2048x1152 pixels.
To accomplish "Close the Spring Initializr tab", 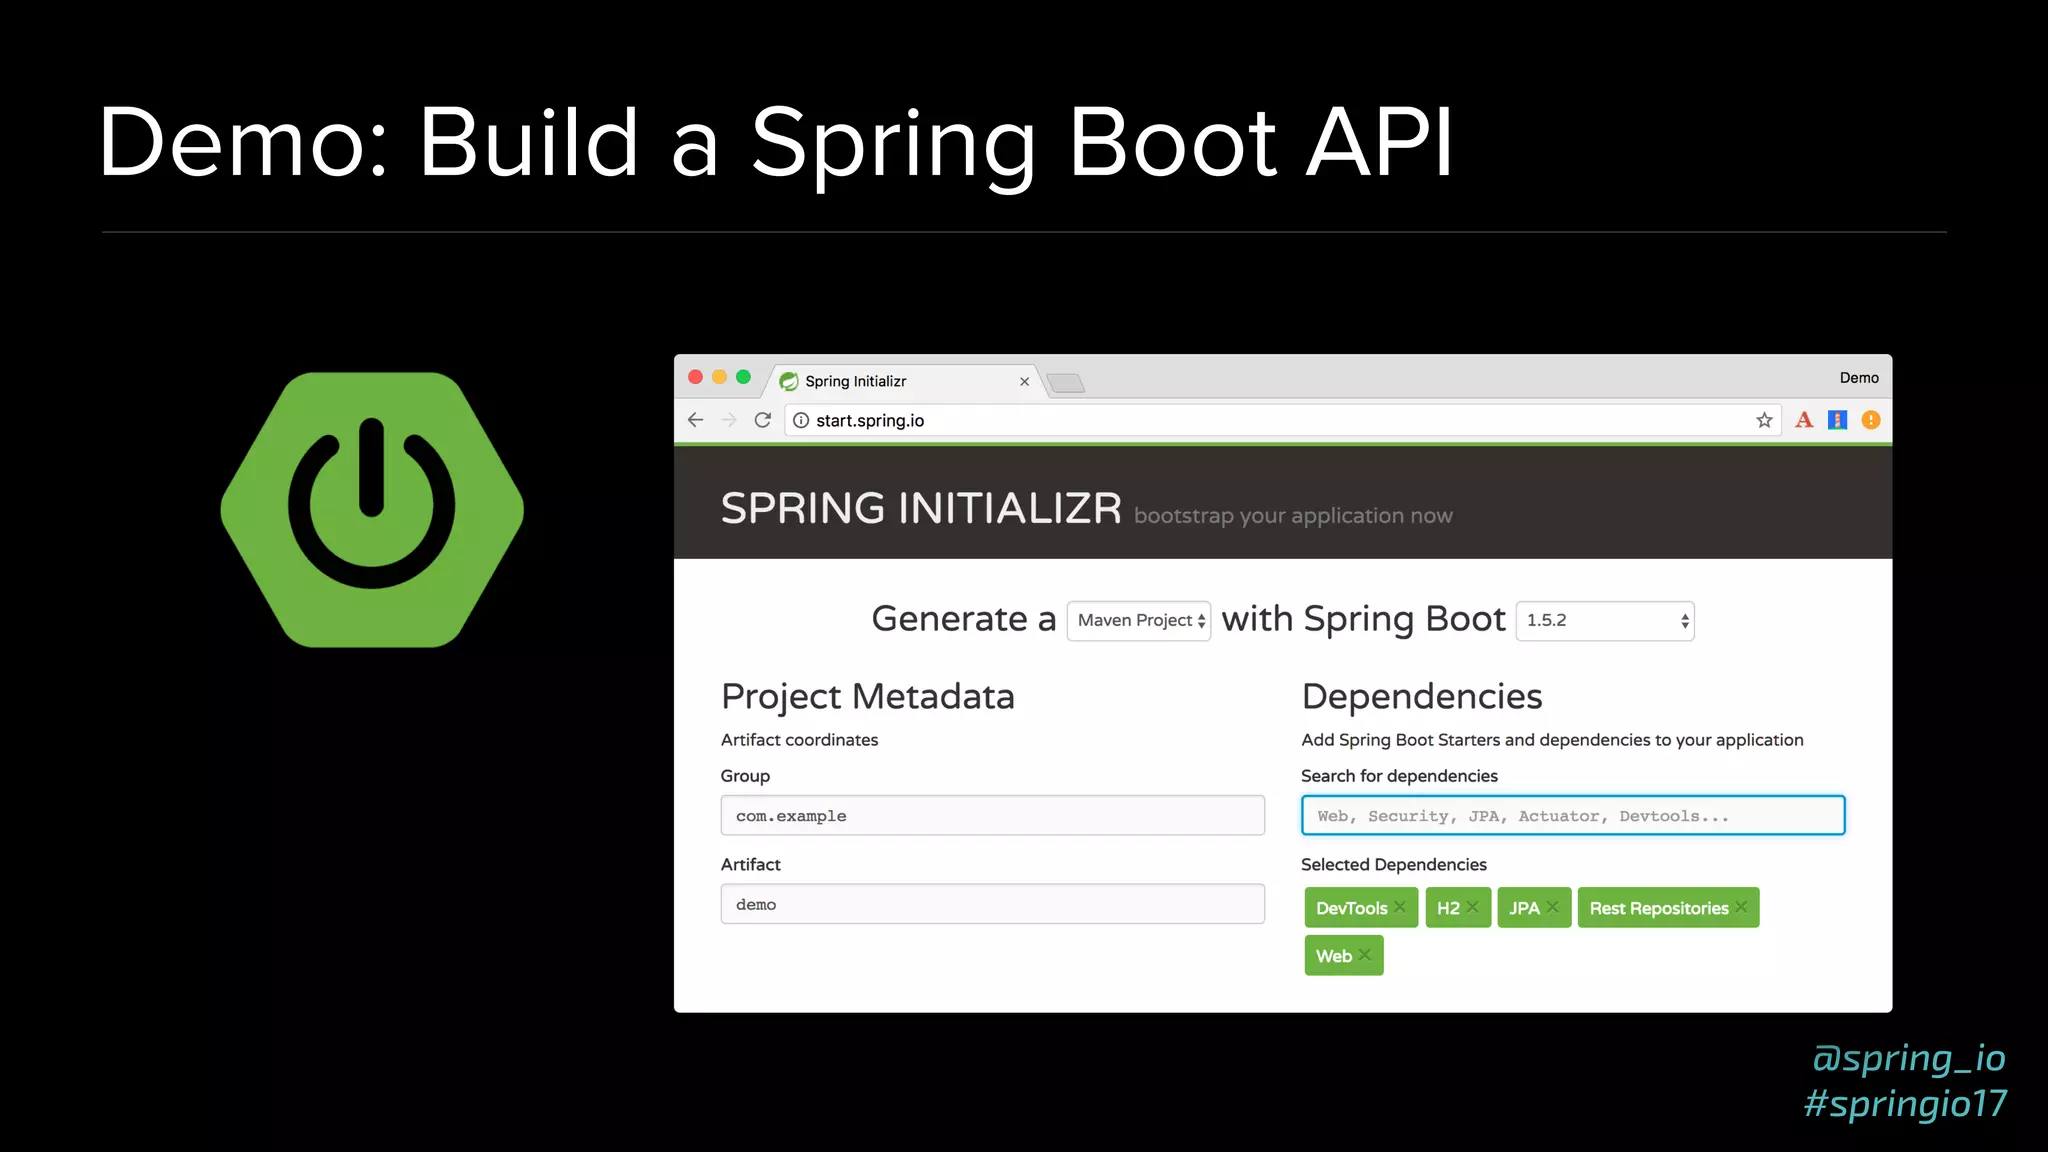I will tap(1024, 381).
